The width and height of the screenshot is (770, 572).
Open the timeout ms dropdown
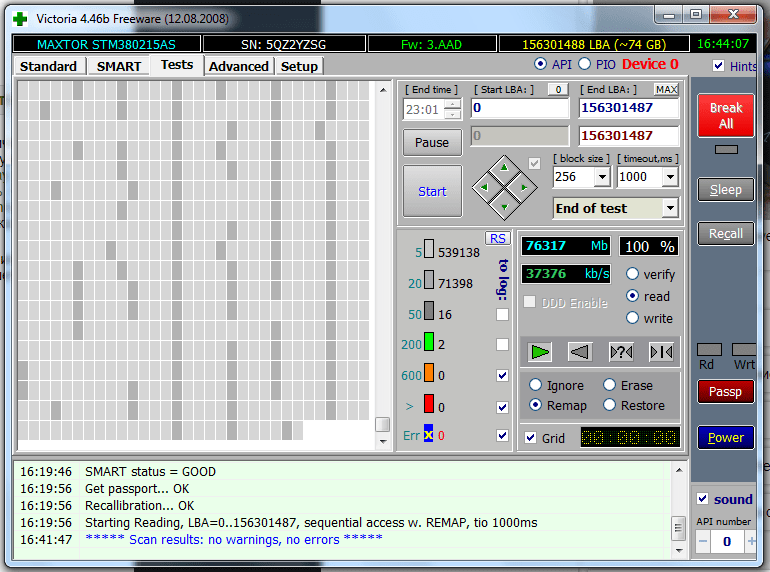click(x=668, y=177)
